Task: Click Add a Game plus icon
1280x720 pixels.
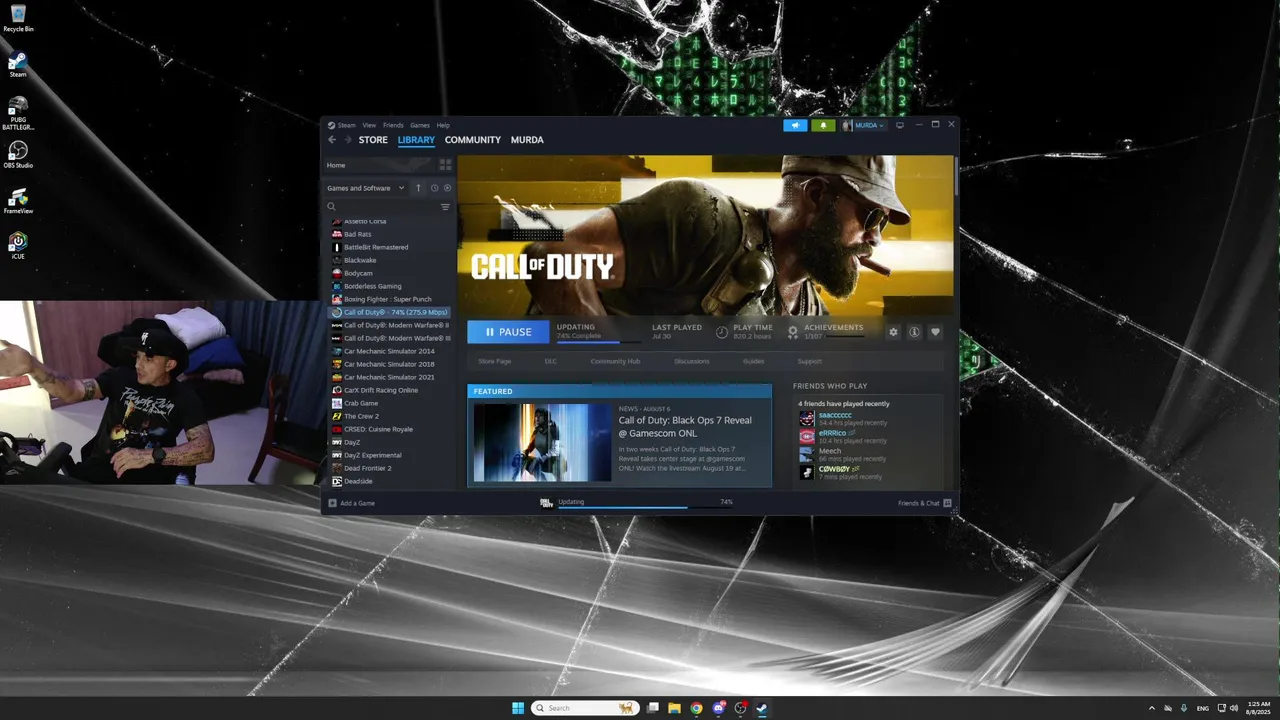Action: coord(332,503)
